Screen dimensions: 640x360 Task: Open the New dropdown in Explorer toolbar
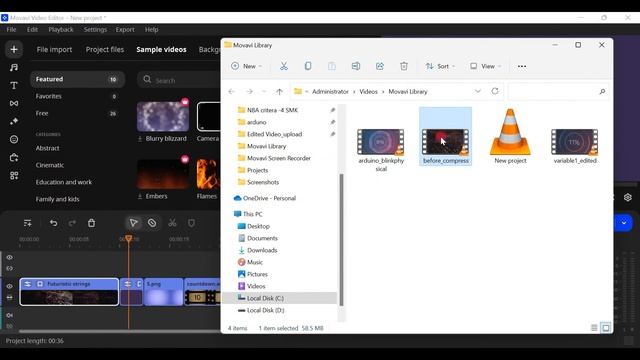tap(247, 66)
